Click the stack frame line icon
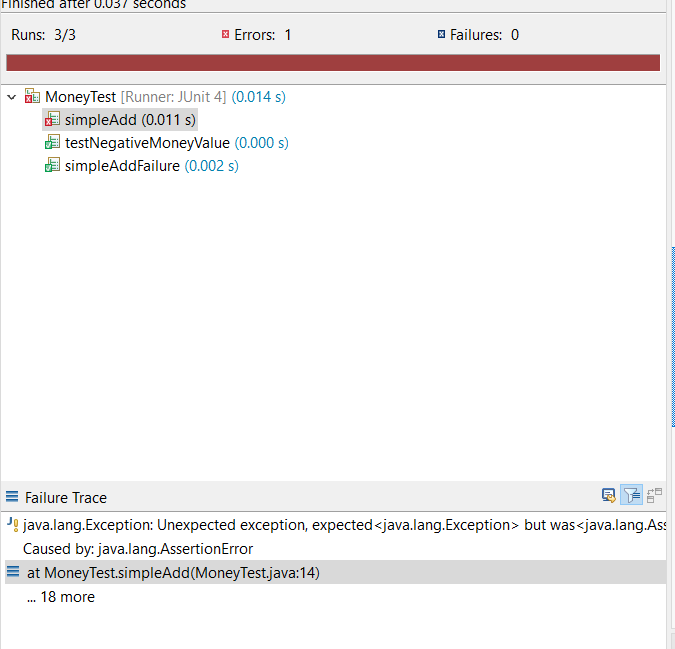The image size is (675, 649). (x=13, y=572)
